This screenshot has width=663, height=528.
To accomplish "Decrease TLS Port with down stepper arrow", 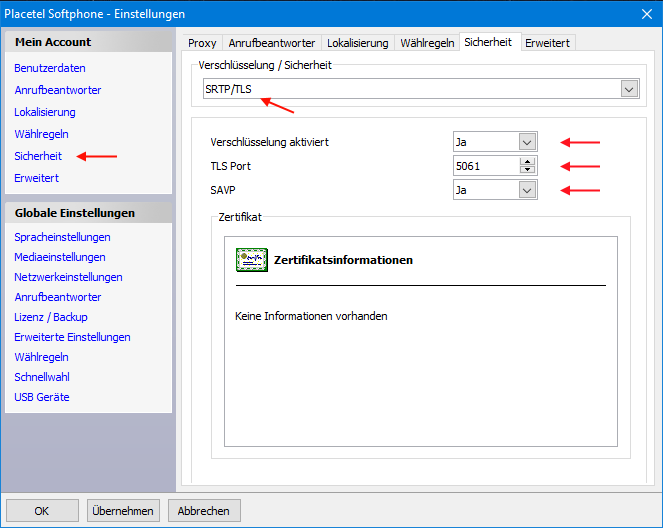I will [x=527, y=170].
